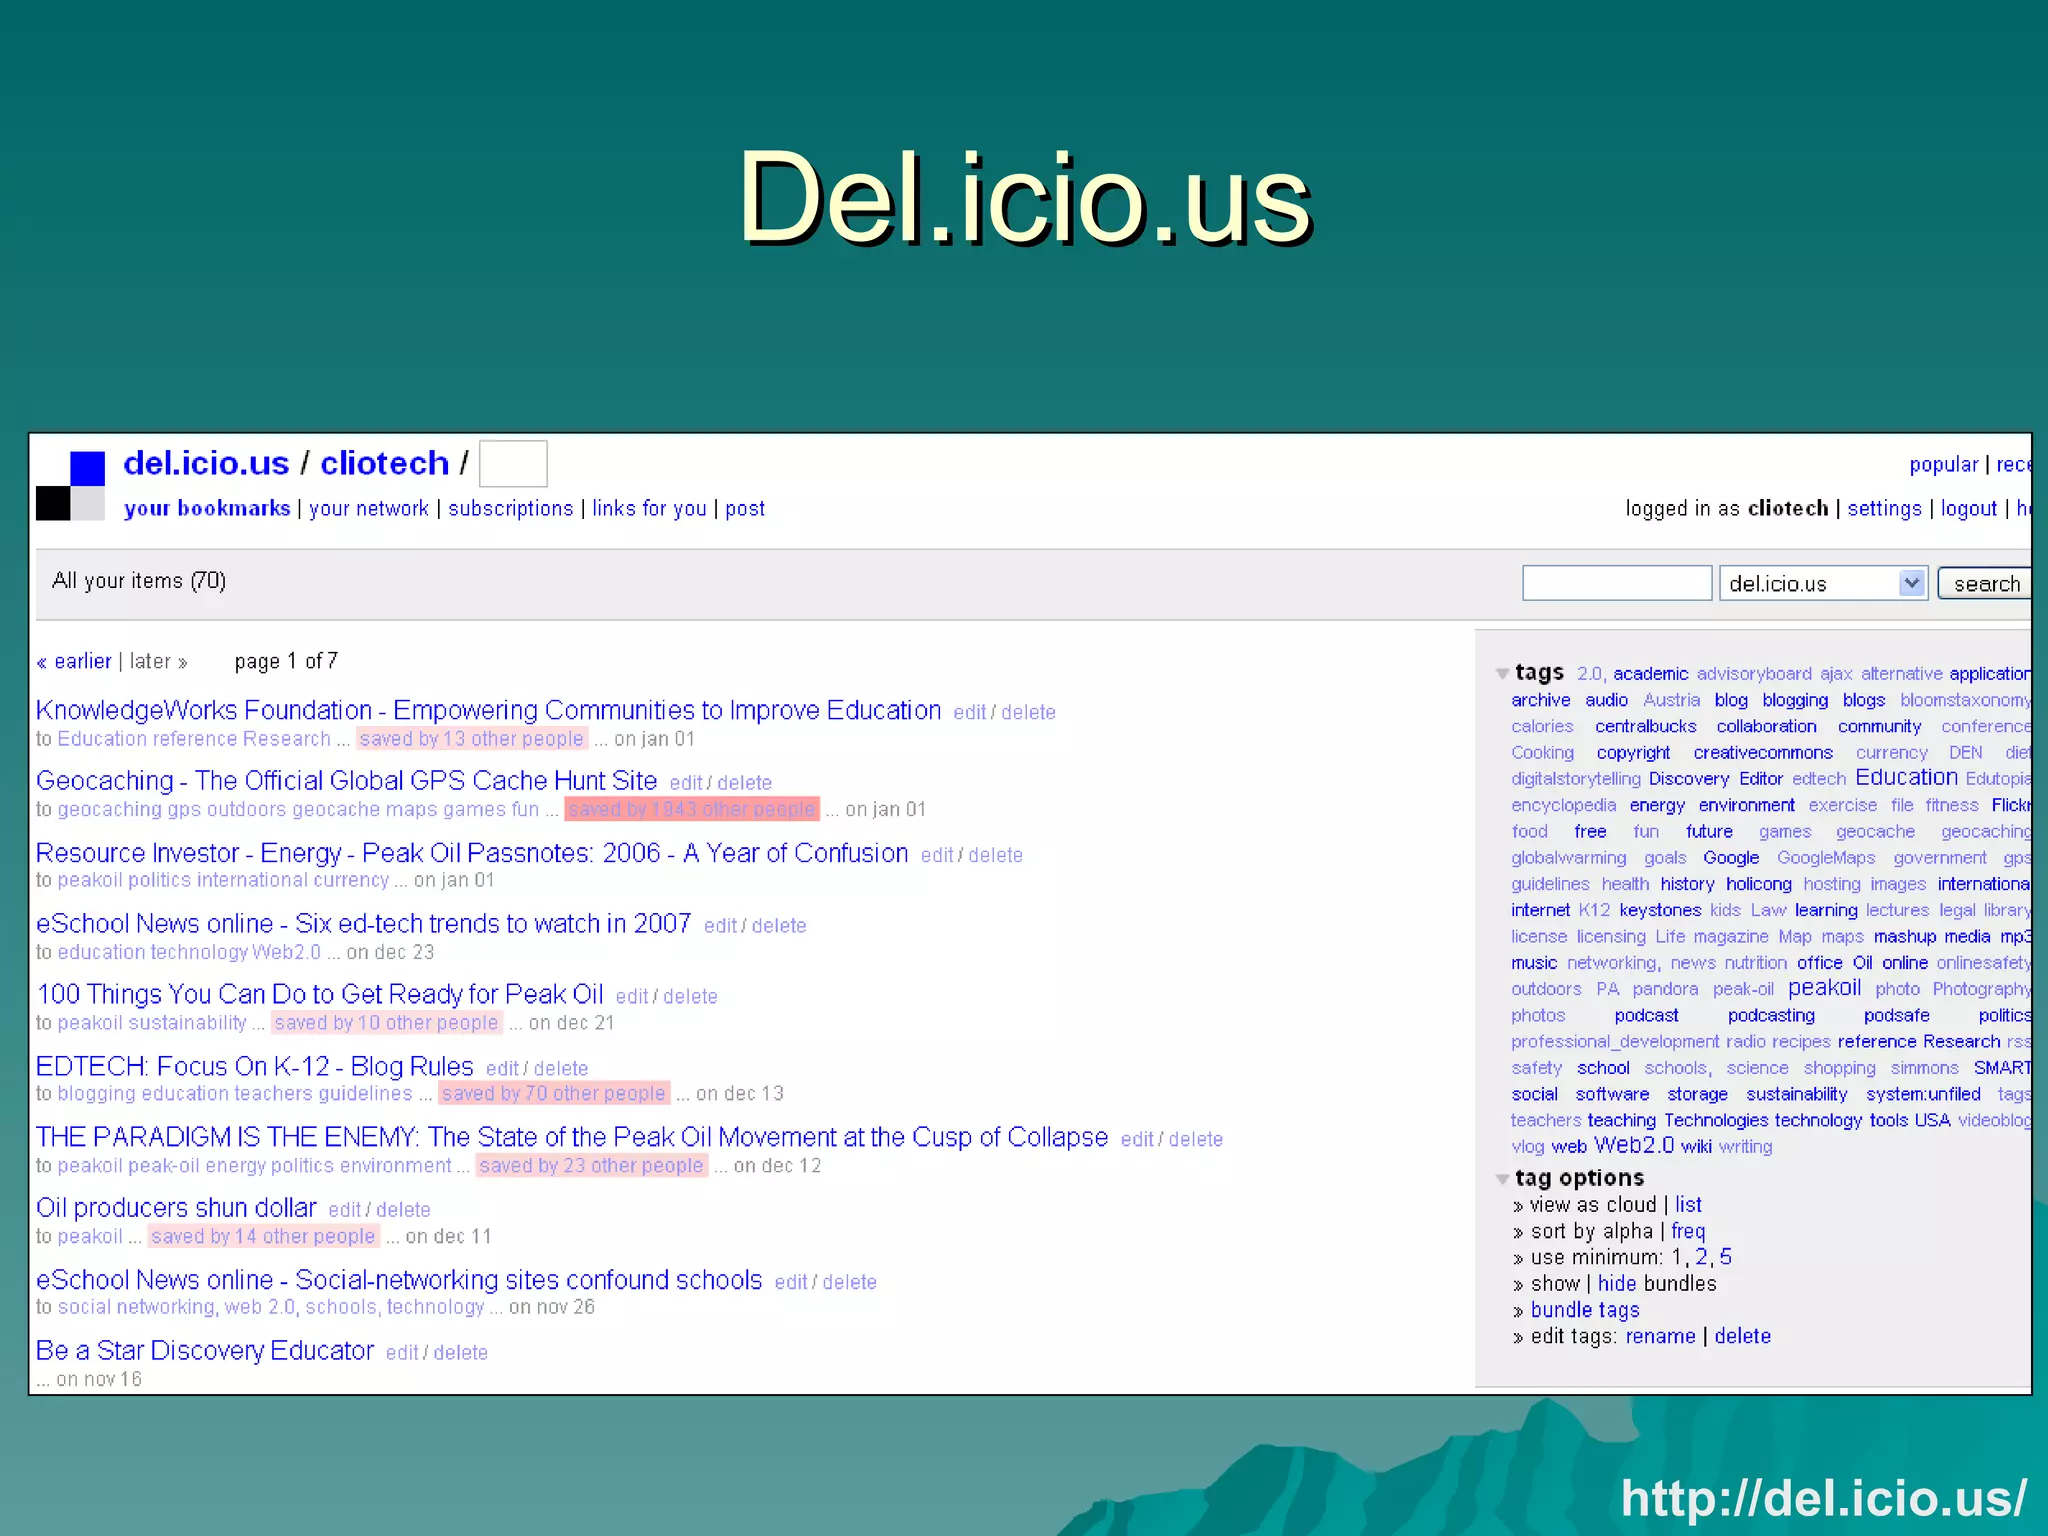Click the tag filter box after cliotech

point(513,464)
